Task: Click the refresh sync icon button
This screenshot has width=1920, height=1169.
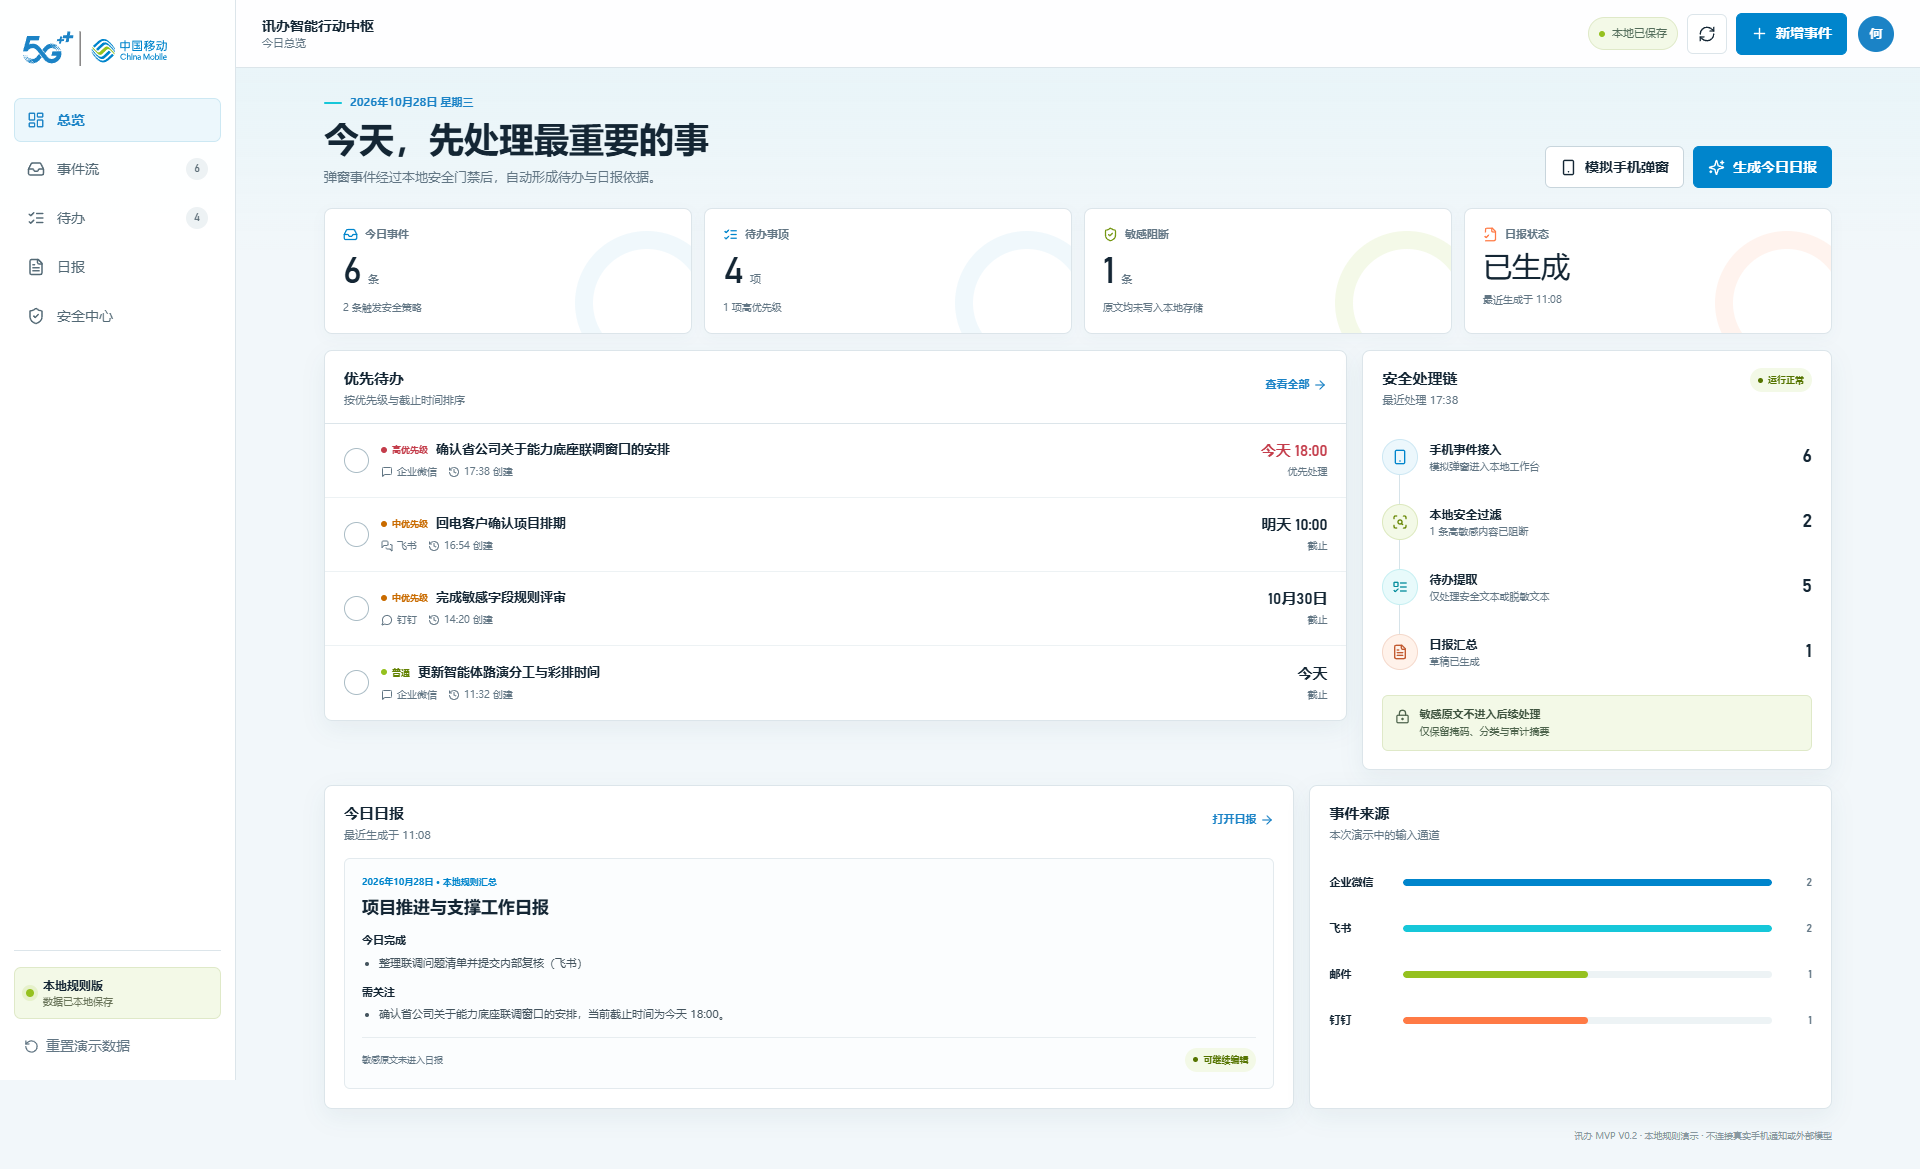Action: 1707,34
